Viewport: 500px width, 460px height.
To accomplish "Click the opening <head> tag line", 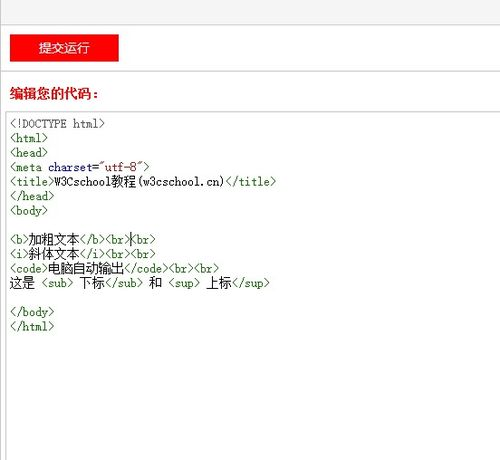I will (29, 153).
